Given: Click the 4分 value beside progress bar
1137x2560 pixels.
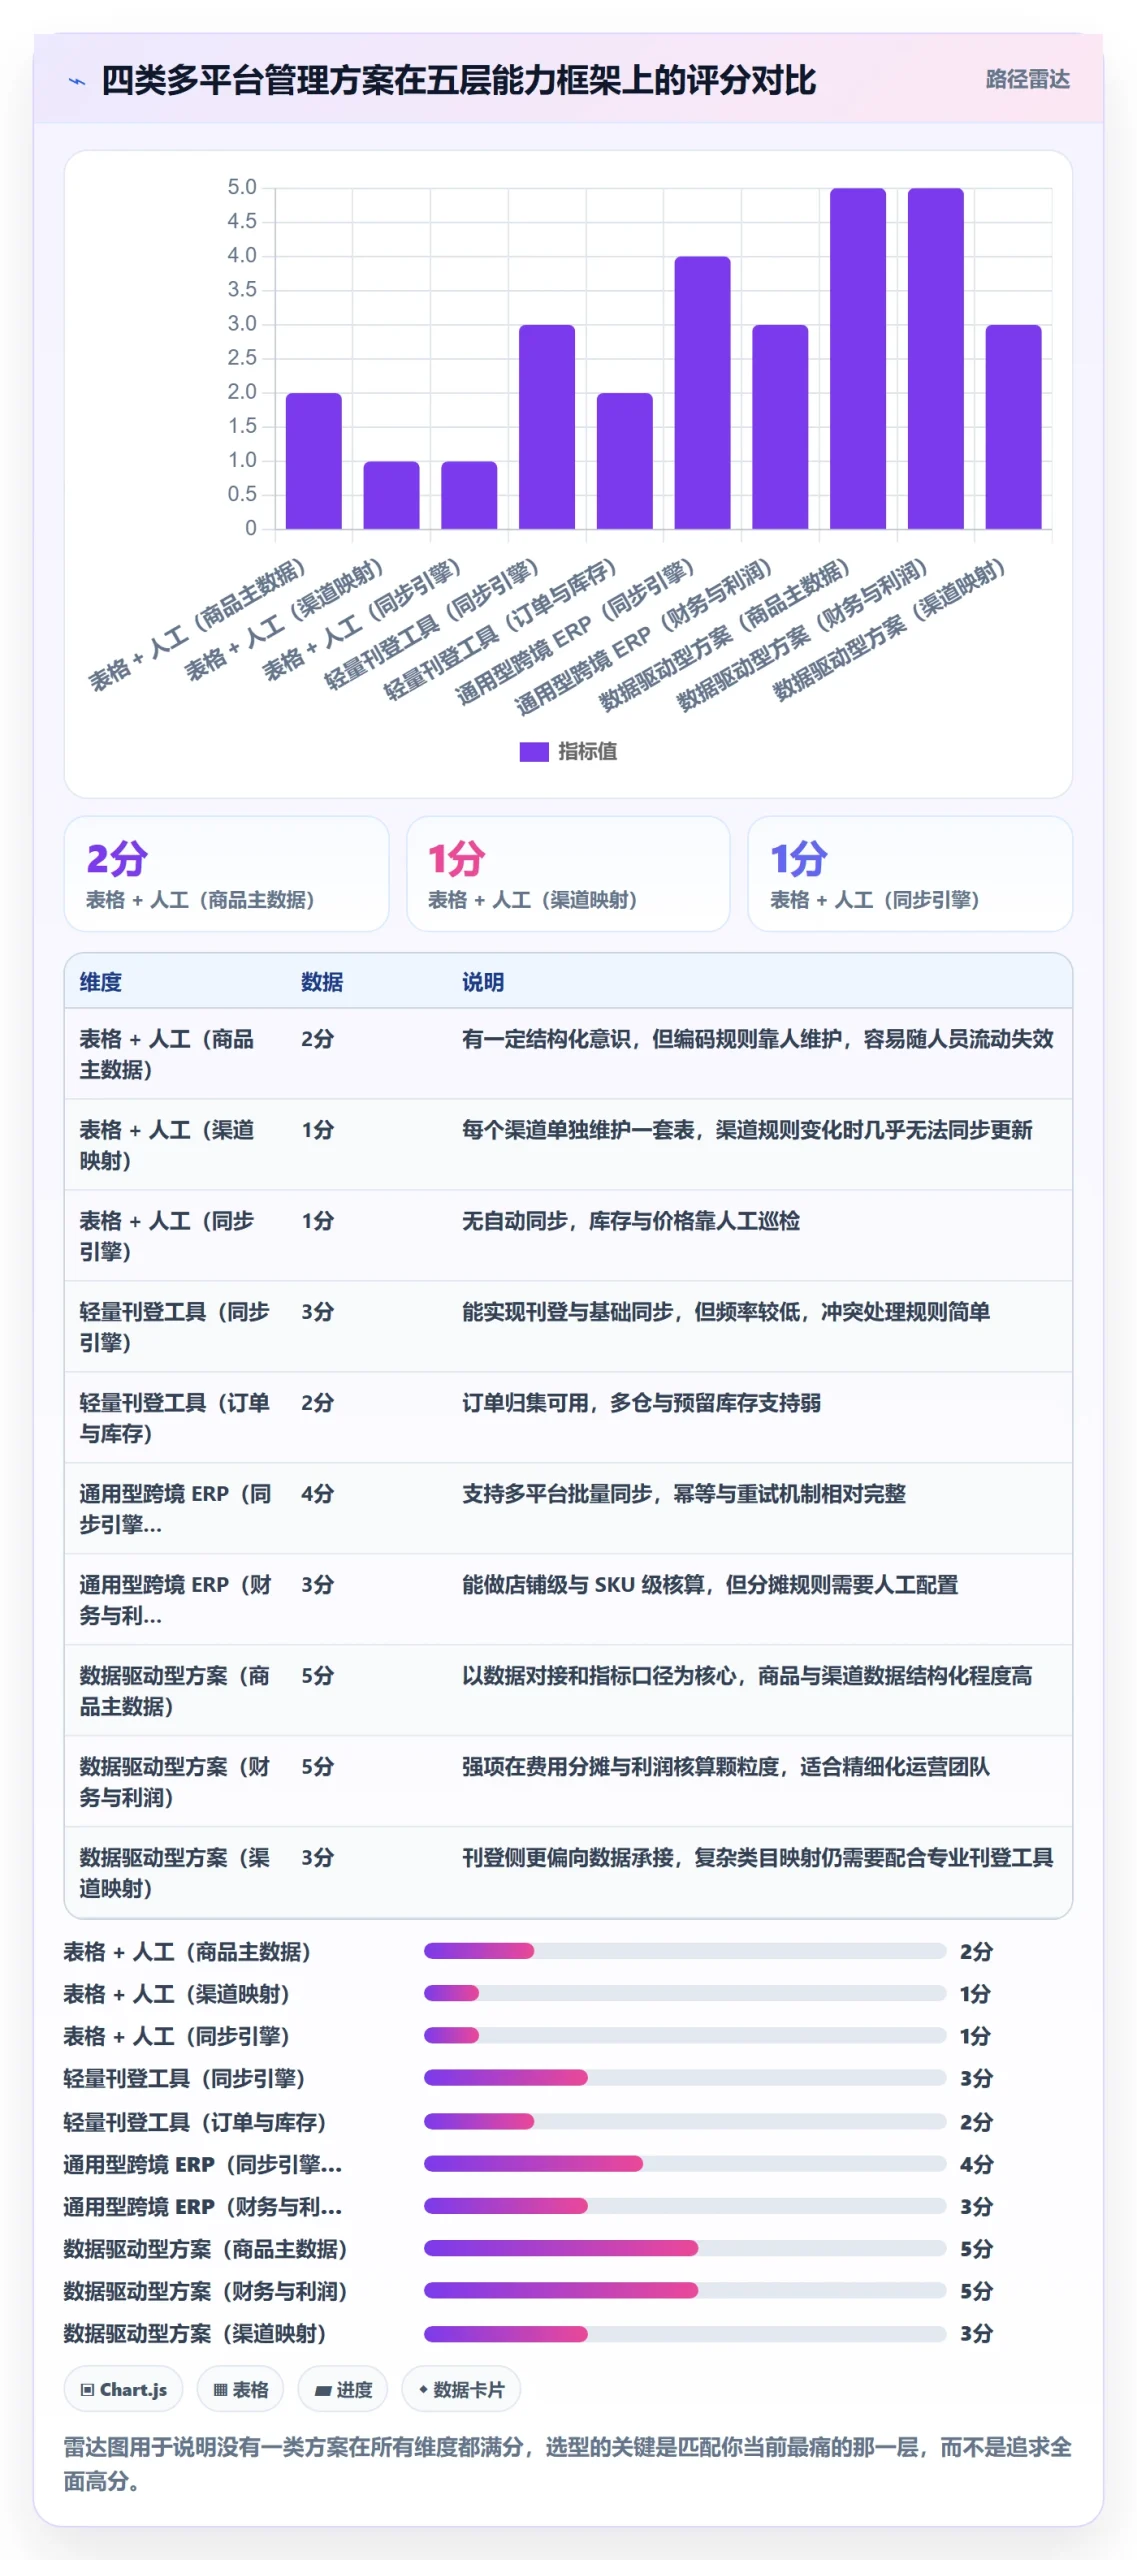Looking at the screenshot, I should tap(976, 2163).
